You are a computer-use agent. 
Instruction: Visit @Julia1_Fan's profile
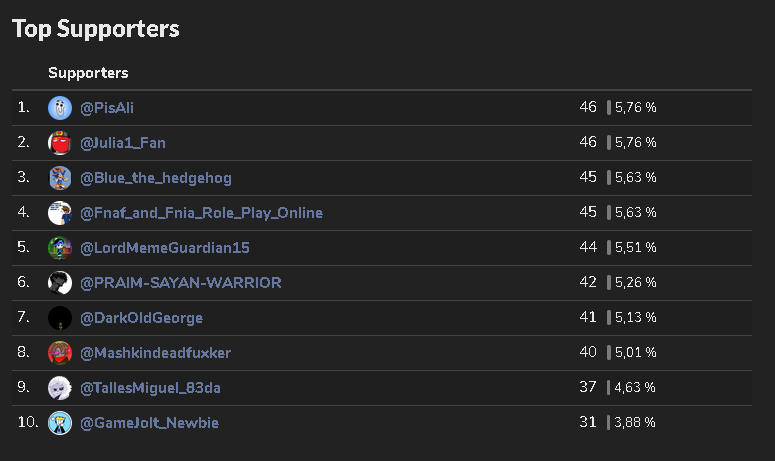click(123, 143)
